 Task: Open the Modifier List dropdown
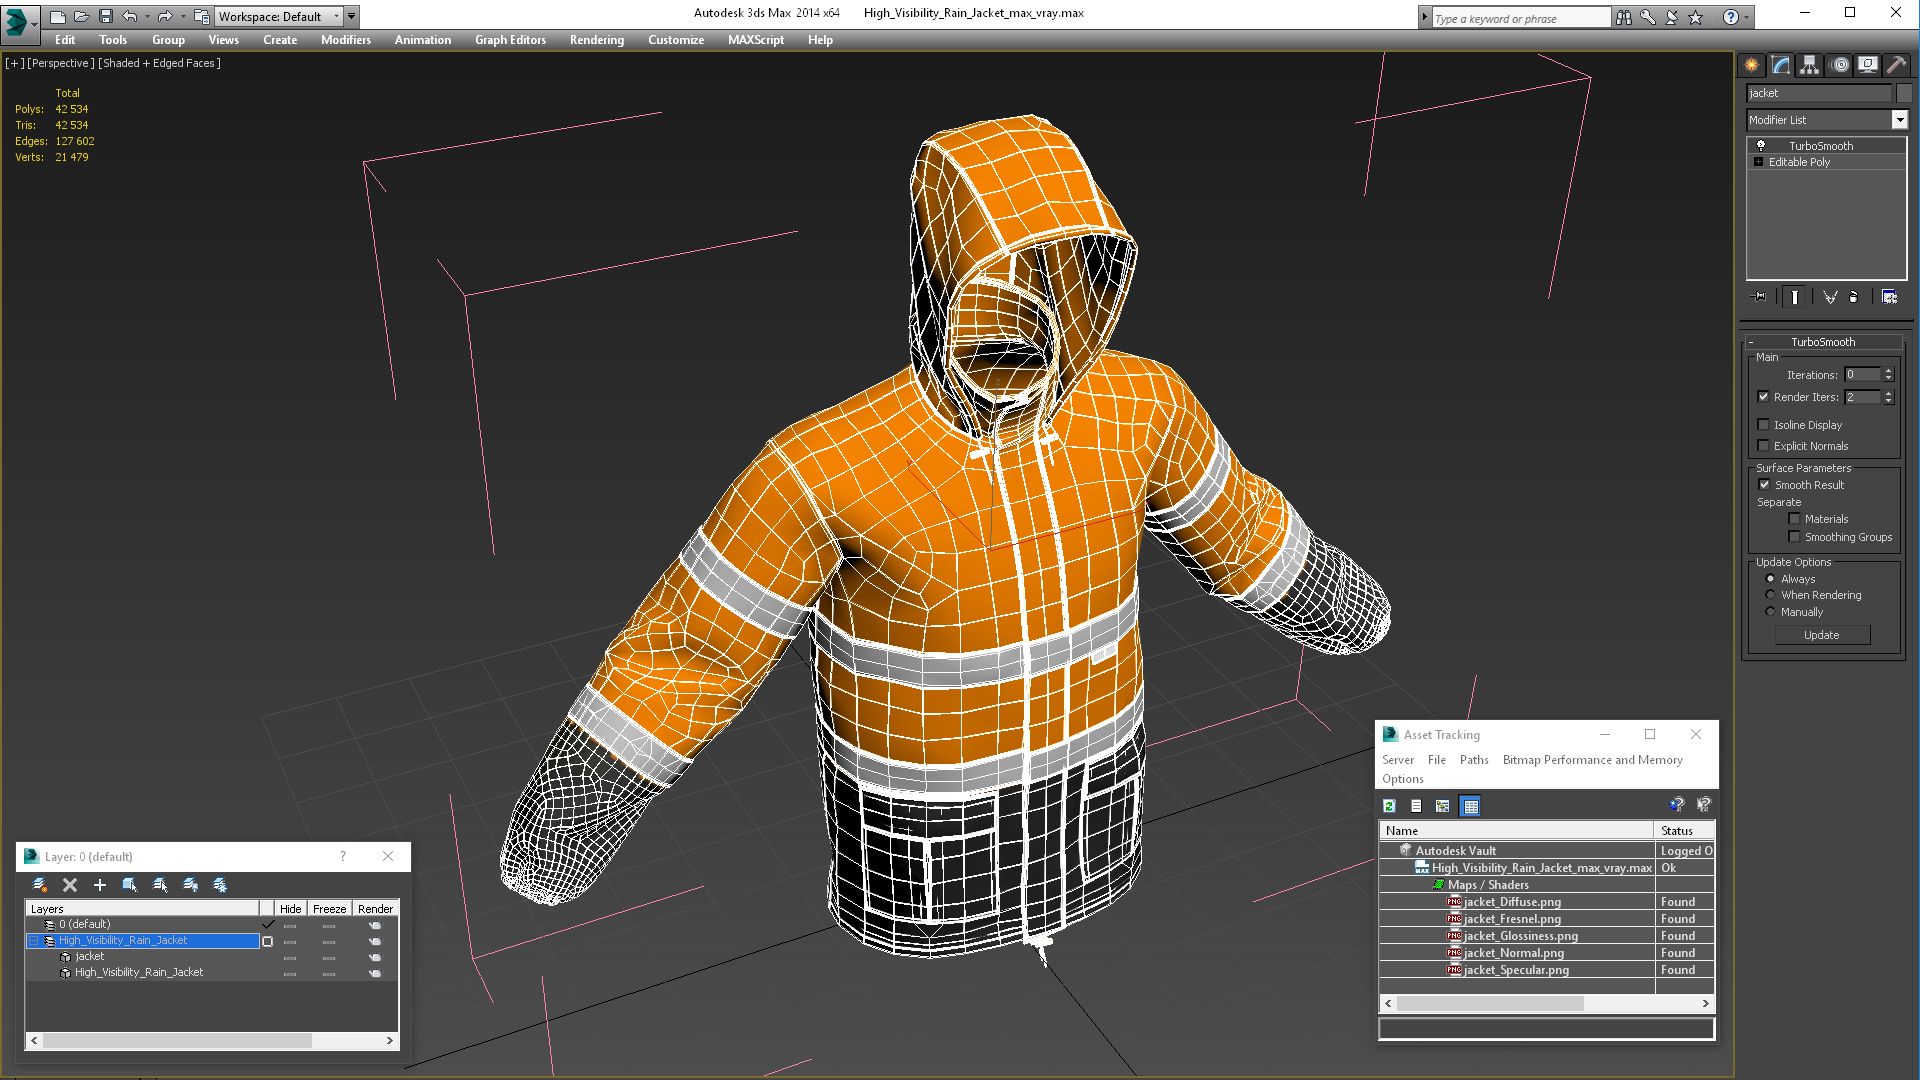pos(1899,120)
